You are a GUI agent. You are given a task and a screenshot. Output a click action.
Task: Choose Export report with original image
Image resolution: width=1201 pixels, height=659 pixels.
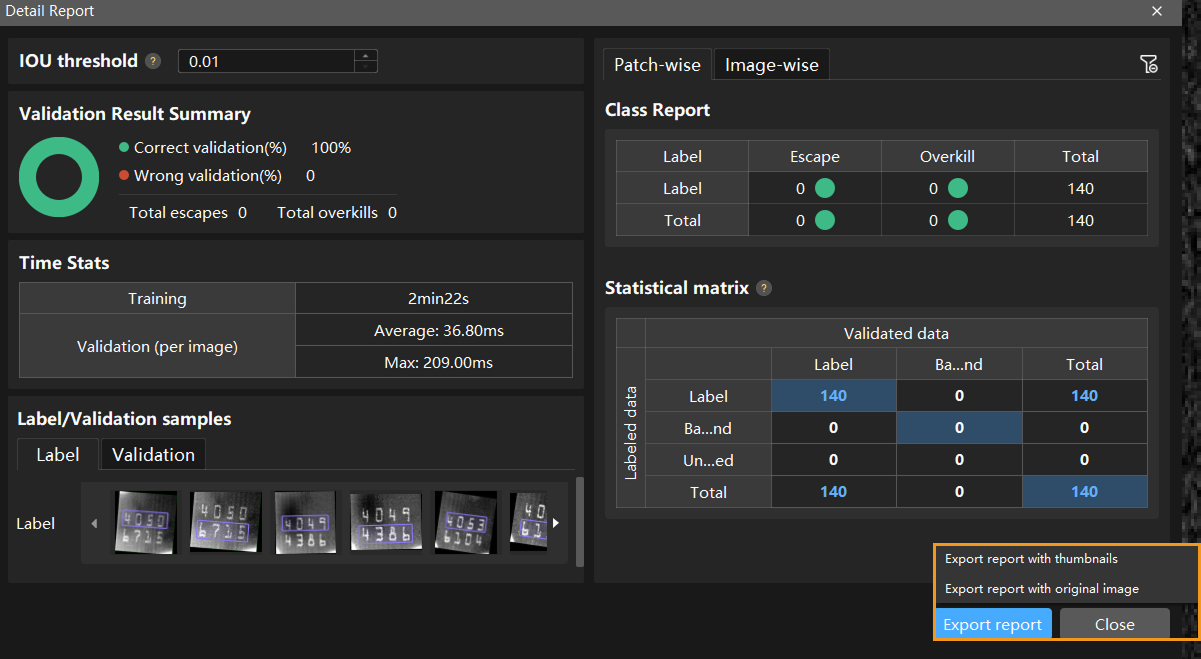coord(1041,589)
